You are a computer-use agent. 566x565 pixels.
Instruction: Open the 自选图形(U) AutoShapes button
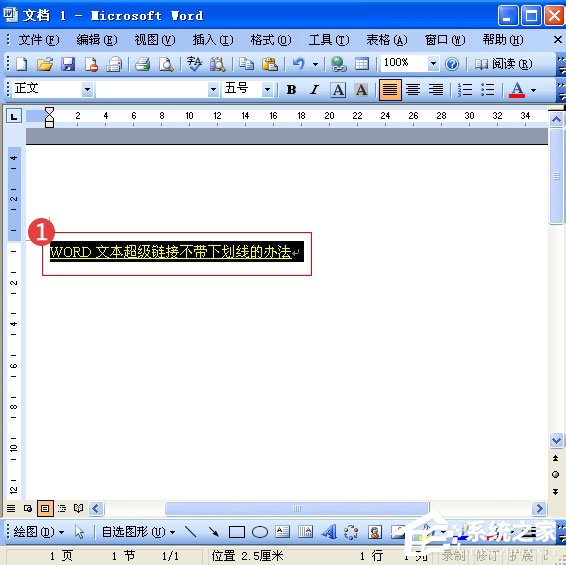138,532
